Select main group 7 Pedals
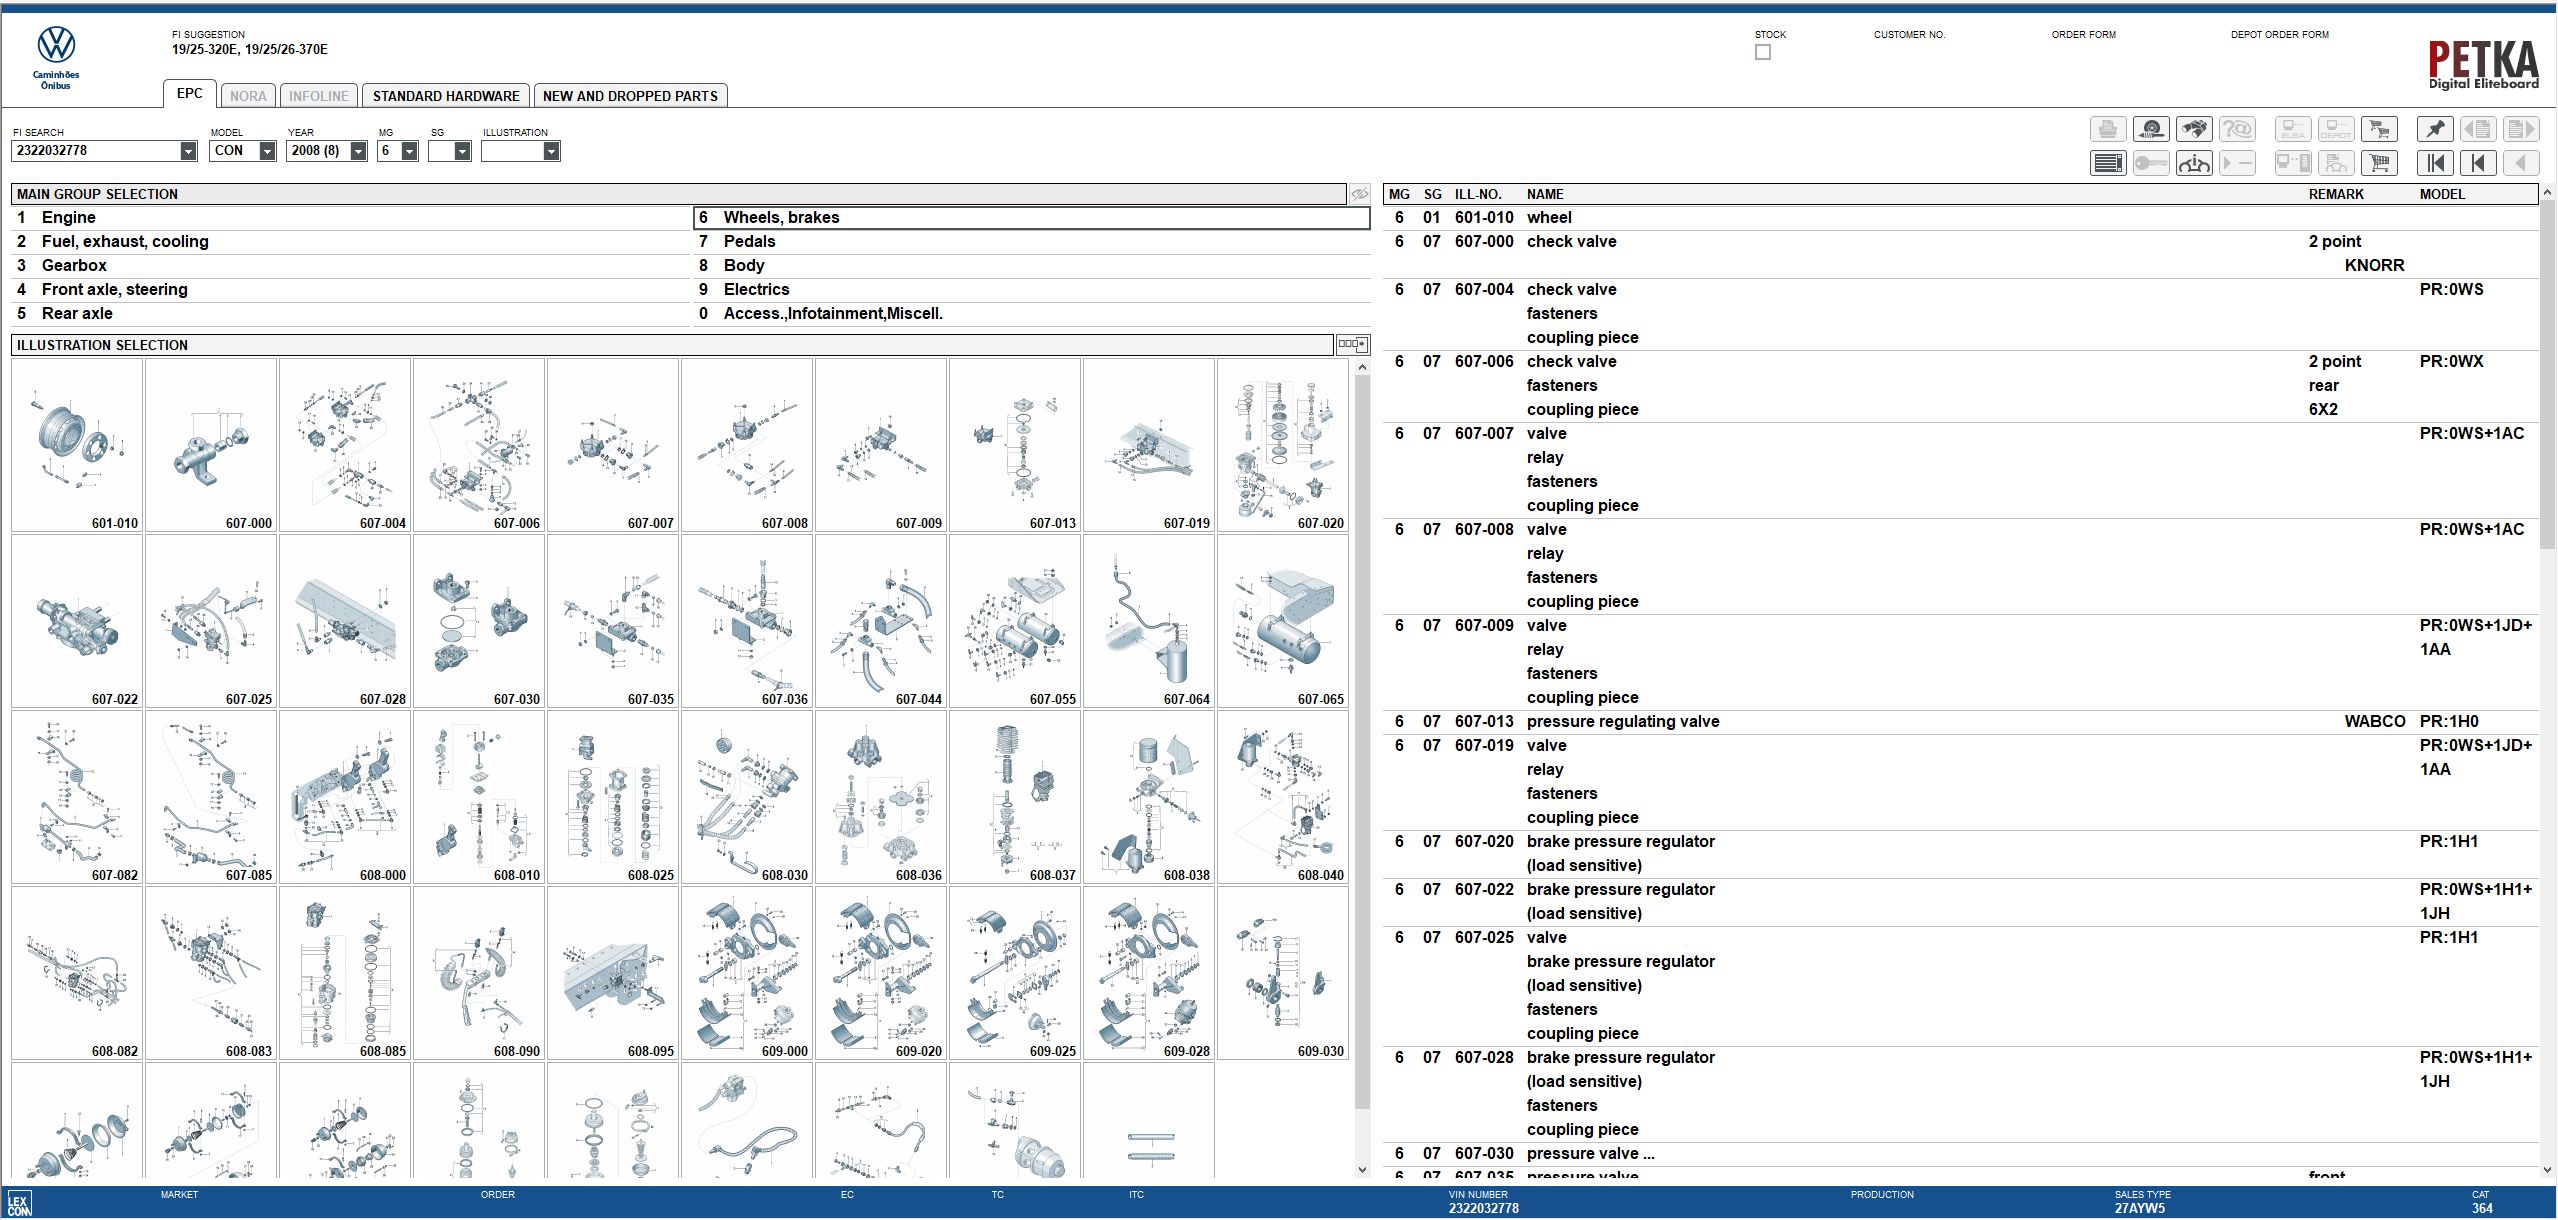 (x=1031, y=242)
